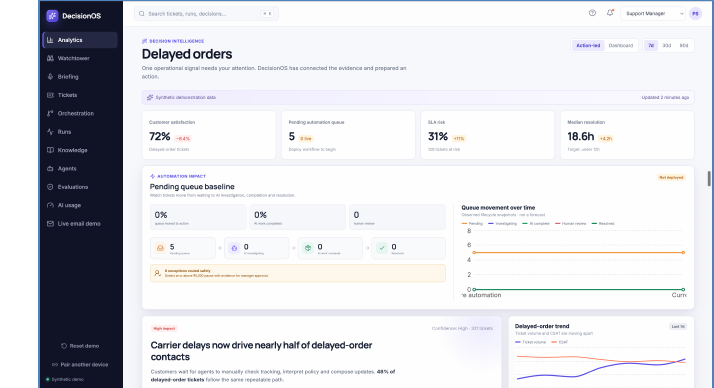Open the Pending automation queue card
714x388 pixels.
point(348,135)
